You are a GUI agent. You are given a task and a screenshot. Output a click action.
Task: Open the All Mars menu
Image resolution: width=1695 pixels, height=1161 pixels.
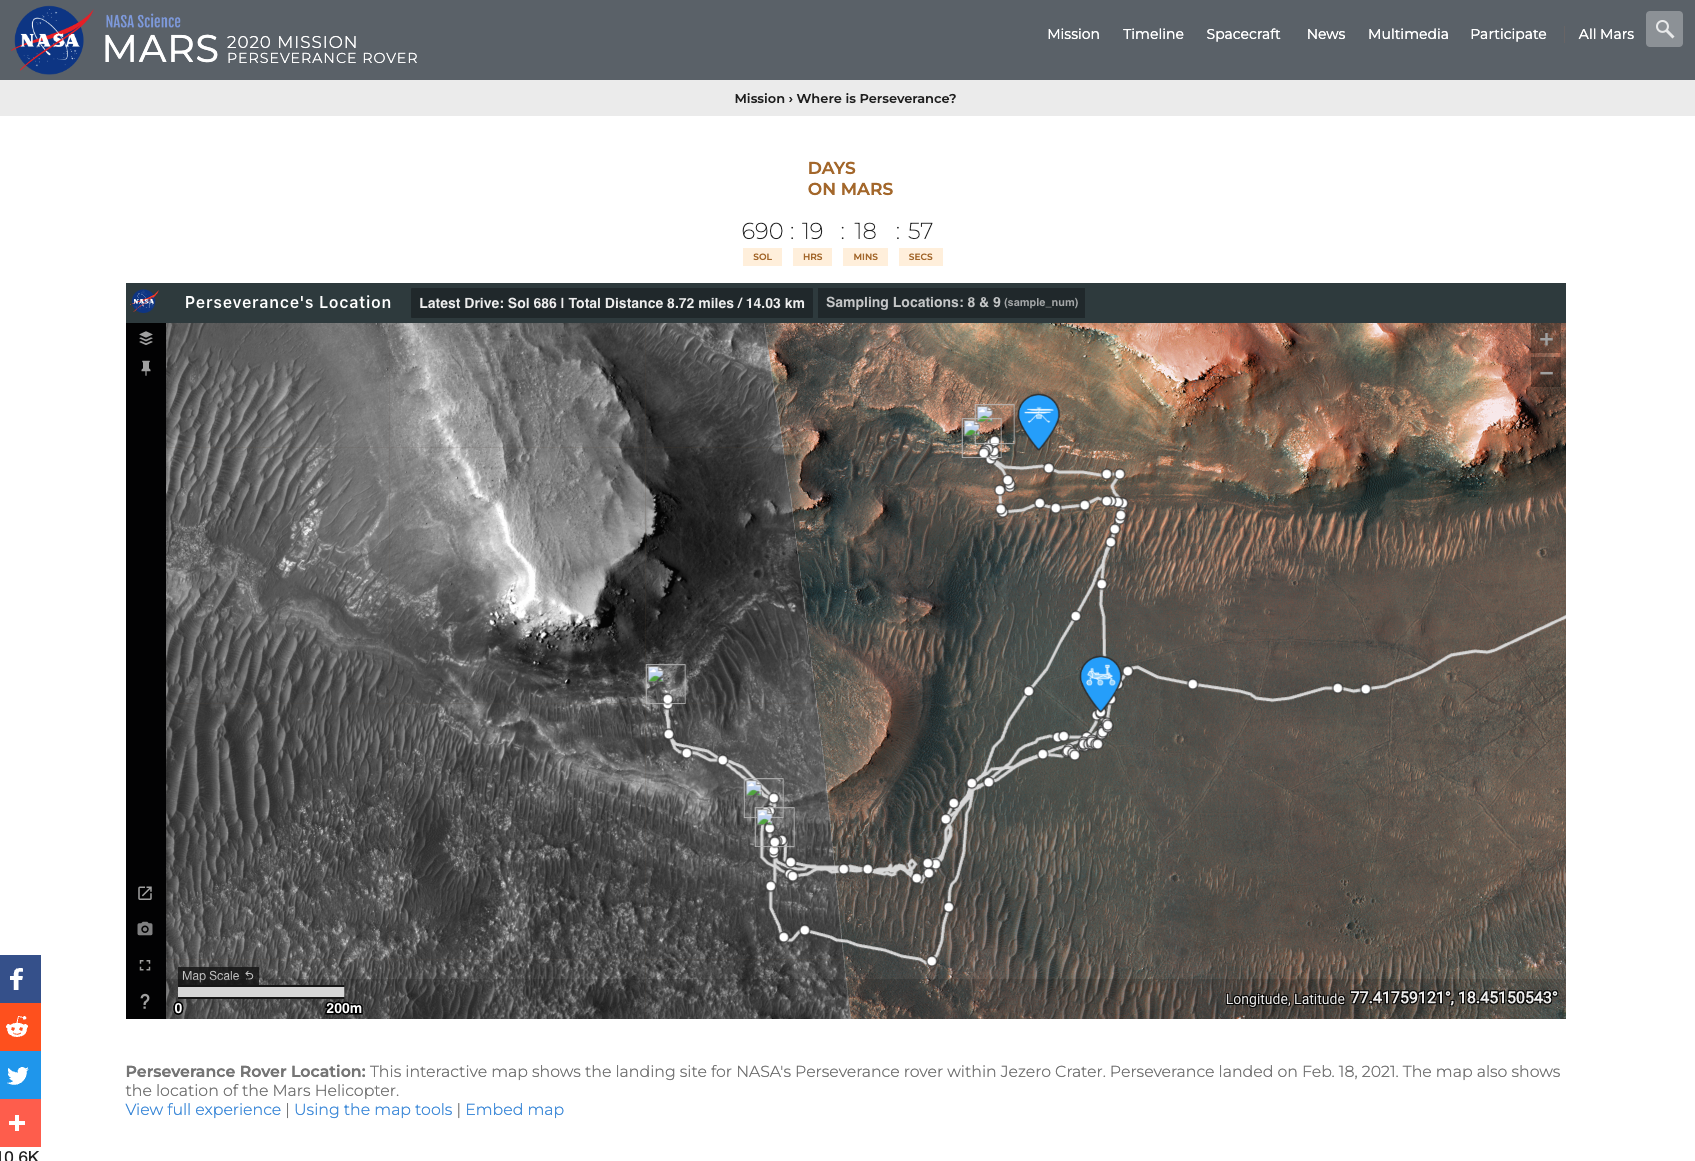tap(1606, 34)
